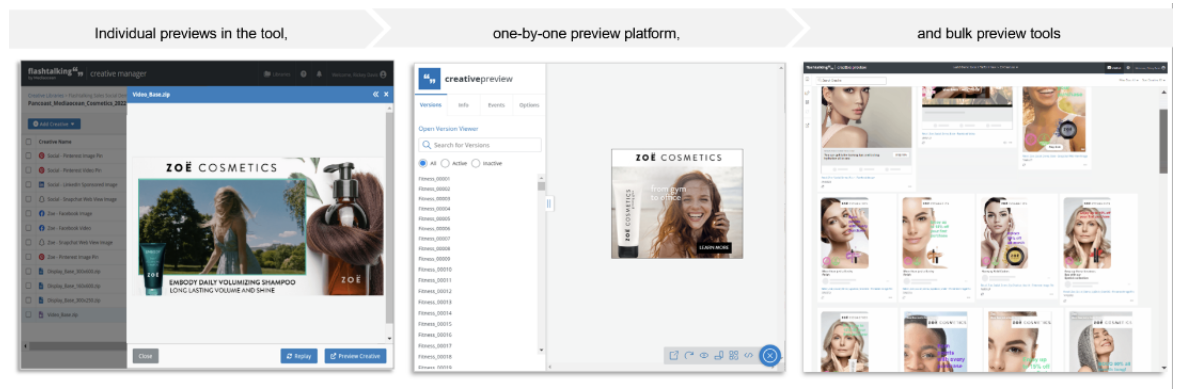The height and width of the screenshot is (389, 1183).
Task: Click the Search for Versions field
Action: click(x=480, y=145)
